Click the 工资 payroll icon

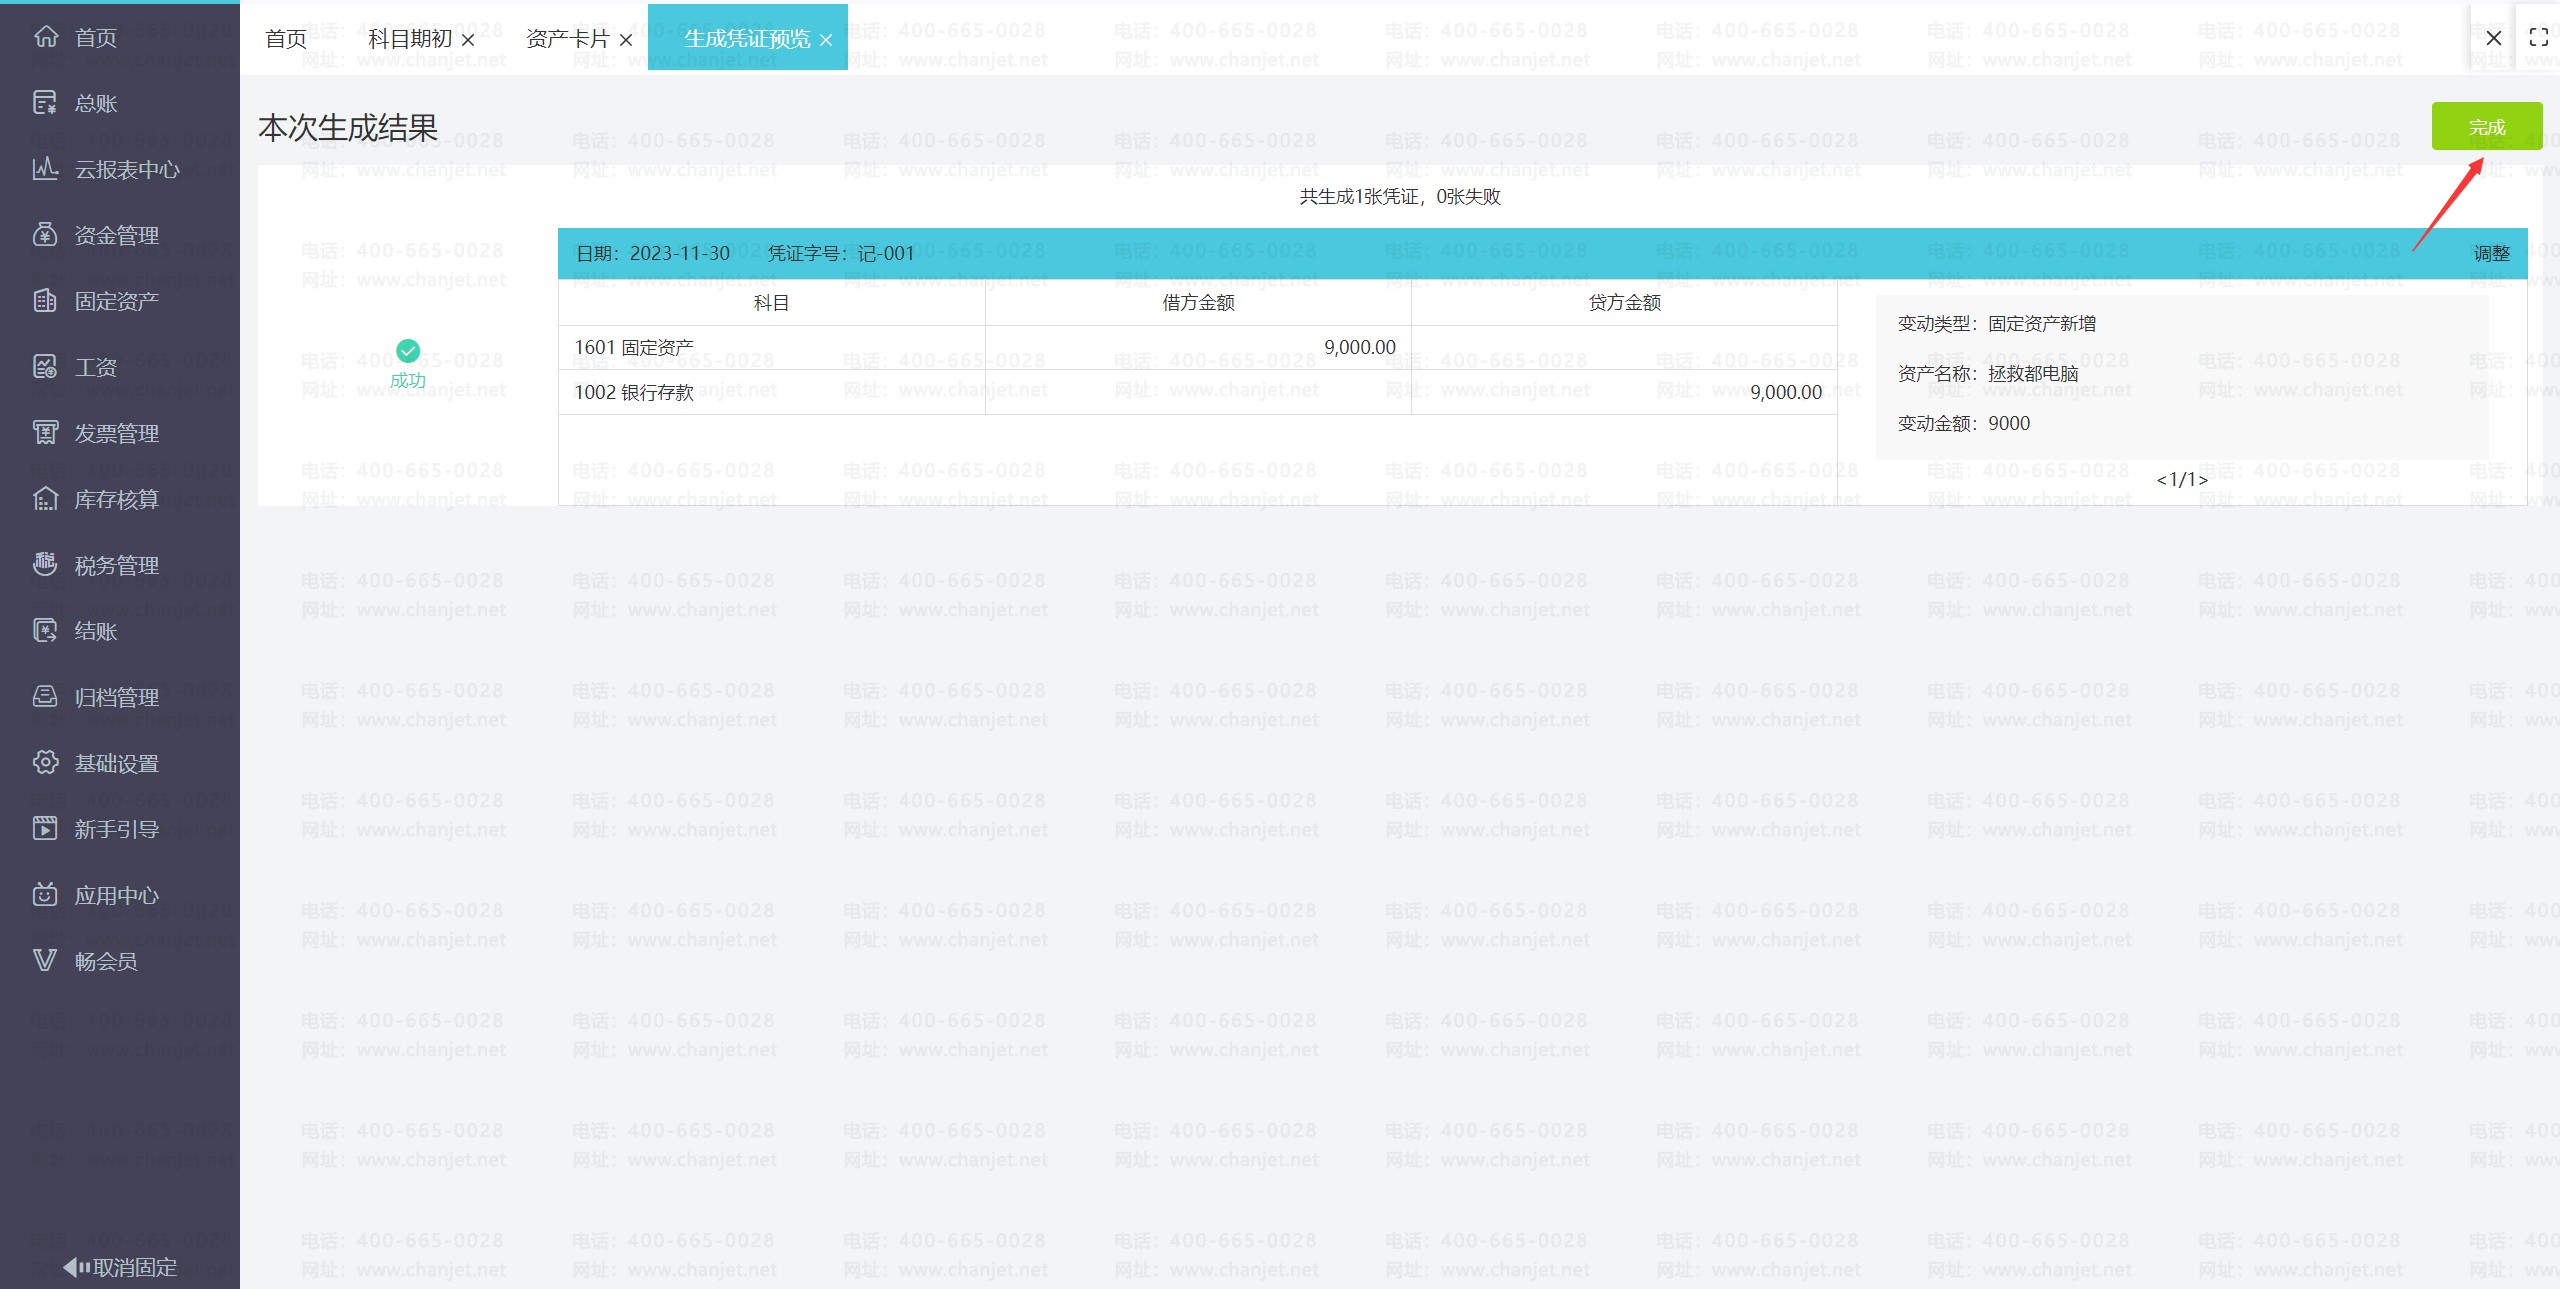pyautogui.click(x=45, y=367)
